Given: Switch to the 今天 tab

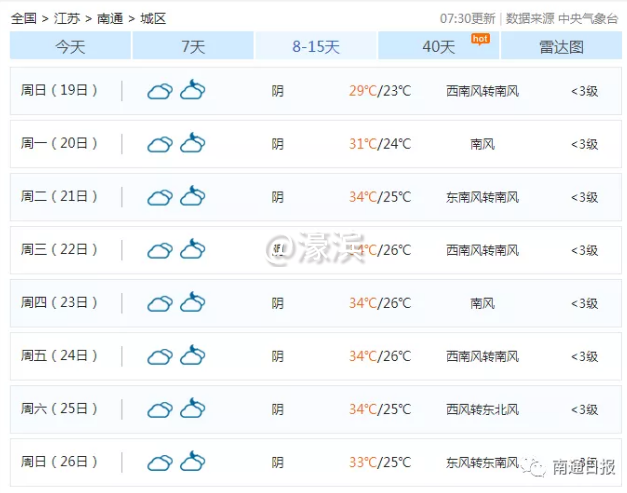Looking at the screenshot, I should tap(70, 46).
